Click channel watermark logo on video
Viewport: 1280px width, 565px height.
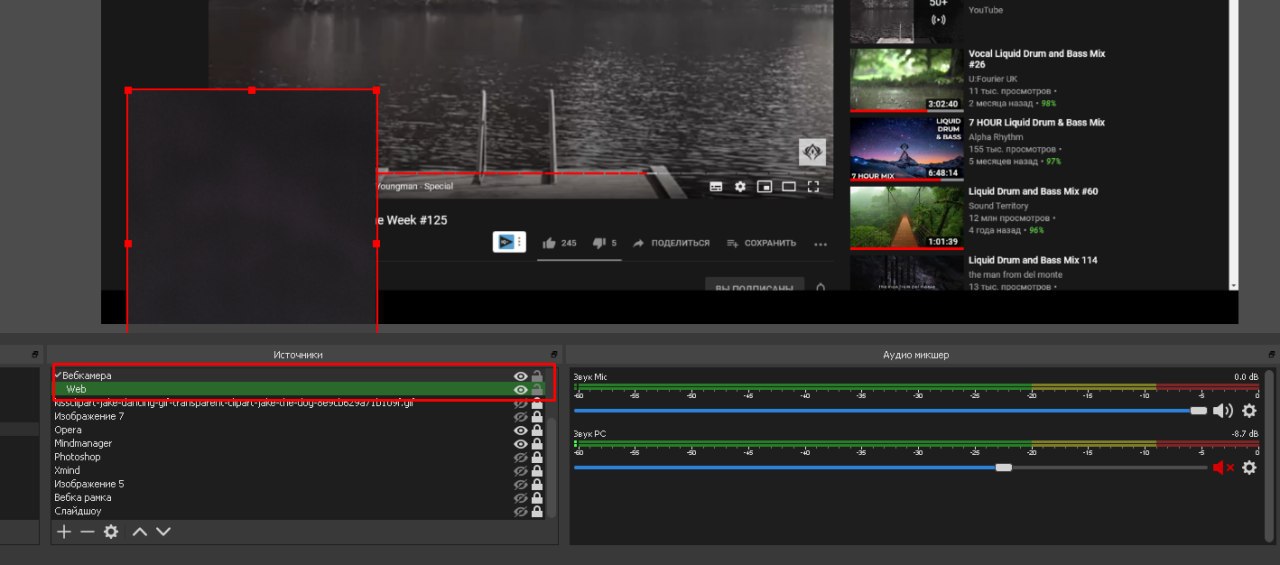pos(811,152)
